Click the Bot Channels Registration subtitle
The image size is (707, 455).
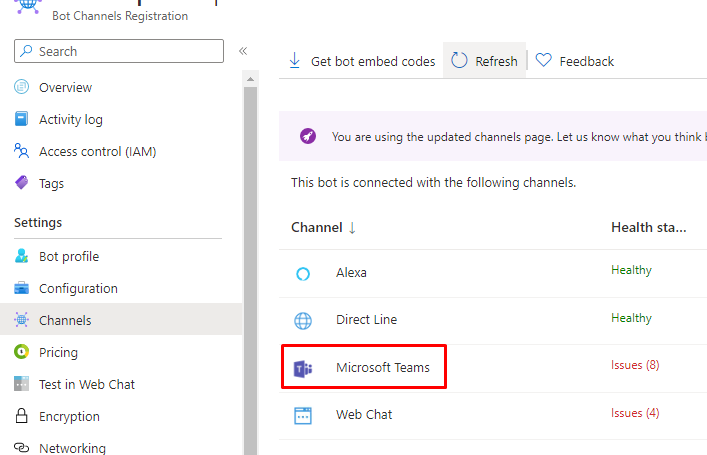(x=120, y=16)
